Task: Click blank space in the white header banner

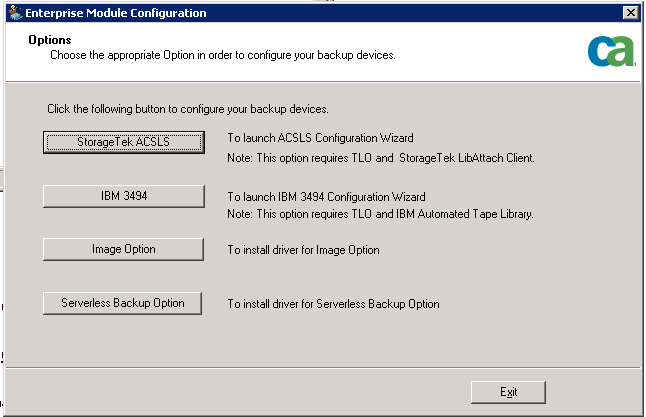Action: pyautogui.click(x=480, y=50)
